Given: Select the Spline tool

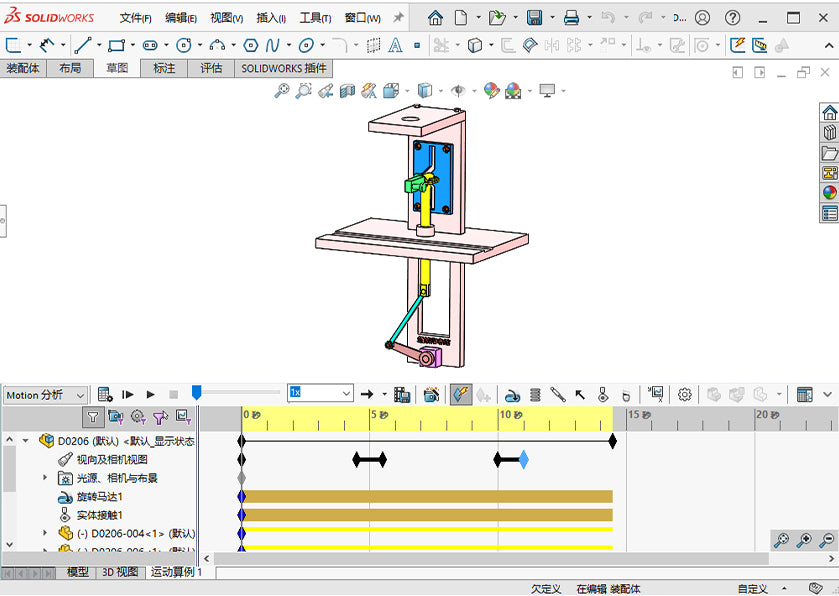Looking at the screenshot, I should [x=272, y=45].
